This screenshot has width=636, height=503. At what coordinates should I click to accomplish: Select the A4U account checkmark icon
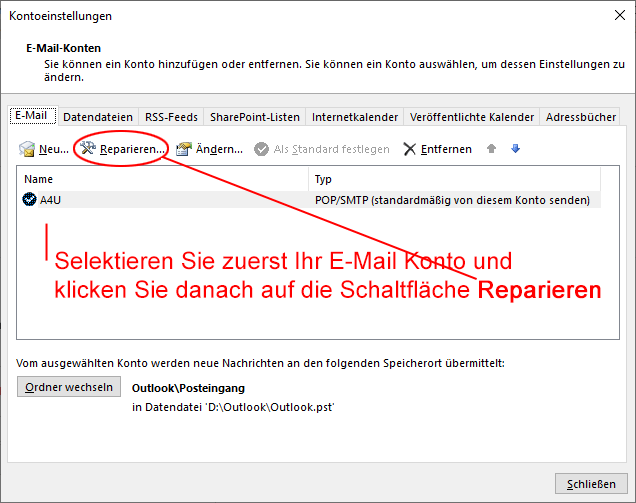coord(29,200)
